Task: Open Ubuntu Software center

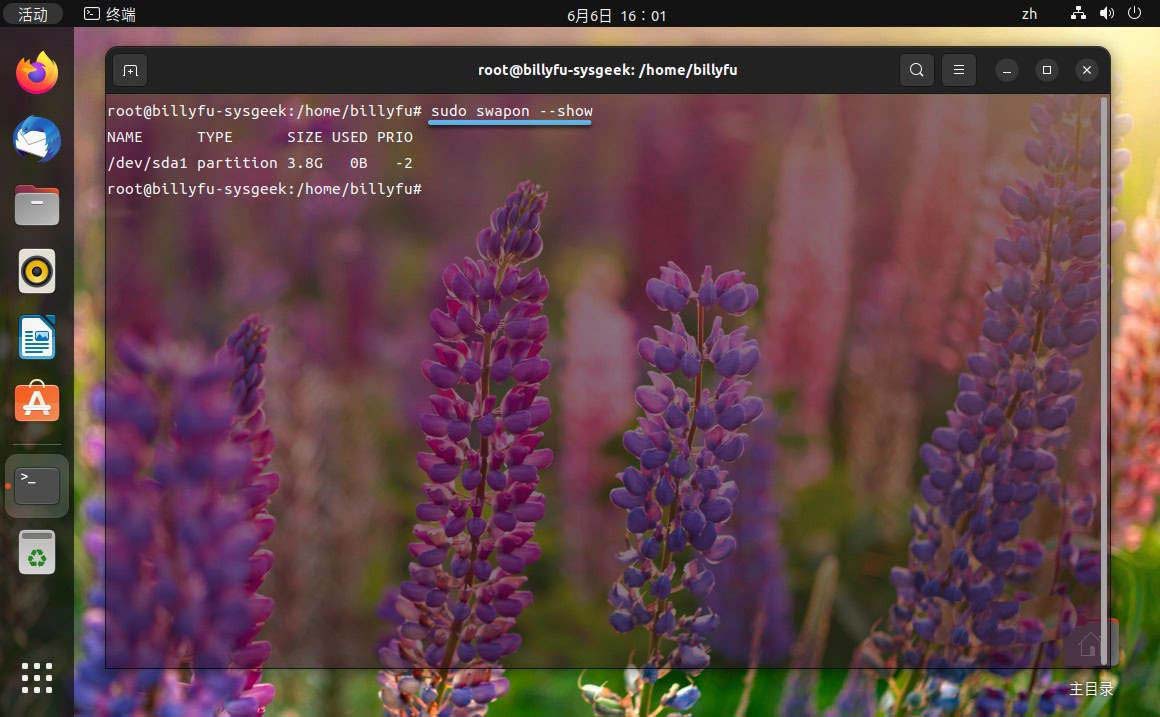Action: pyautogui.click(x=37, y=402)
